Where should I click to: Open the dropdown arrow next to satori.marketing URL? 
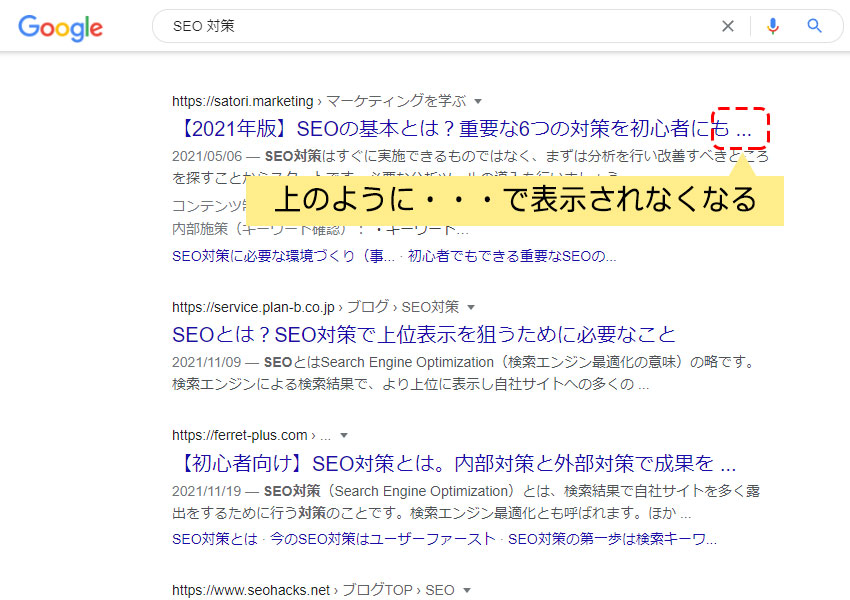(x=478, y=101)
